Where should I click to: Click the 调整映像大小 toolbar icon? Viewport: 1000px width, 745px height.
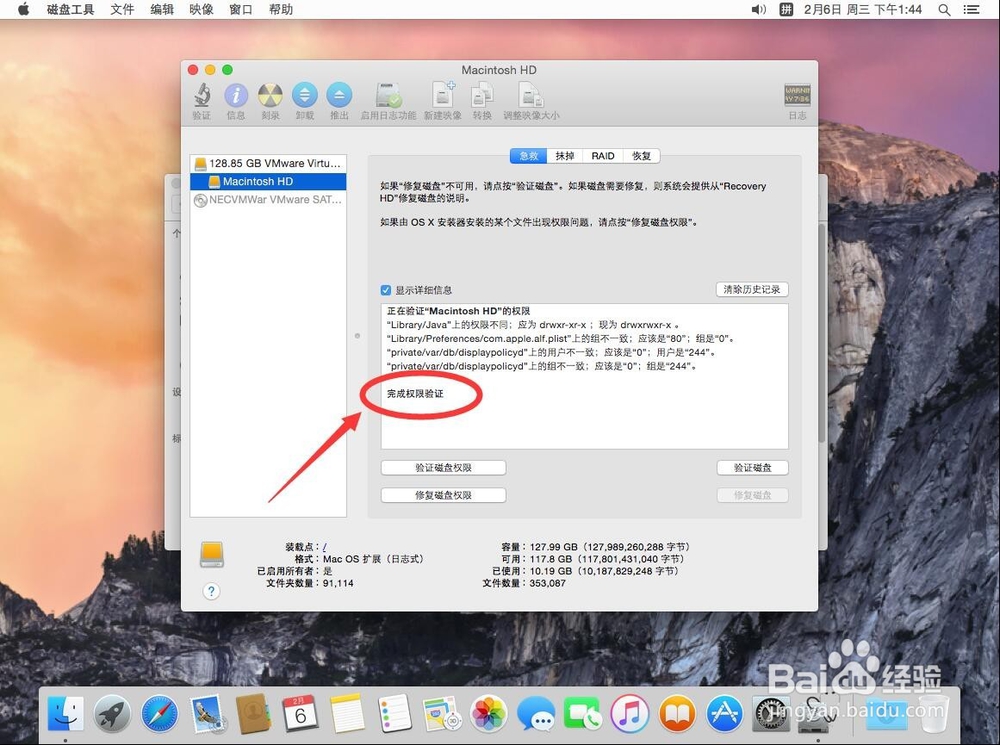tap(531, 95)
